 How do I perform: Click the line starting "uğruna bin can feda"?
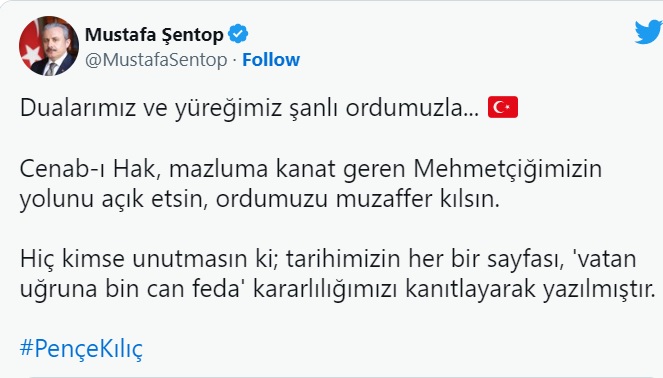pyautogui.click(x=337, y=289)
